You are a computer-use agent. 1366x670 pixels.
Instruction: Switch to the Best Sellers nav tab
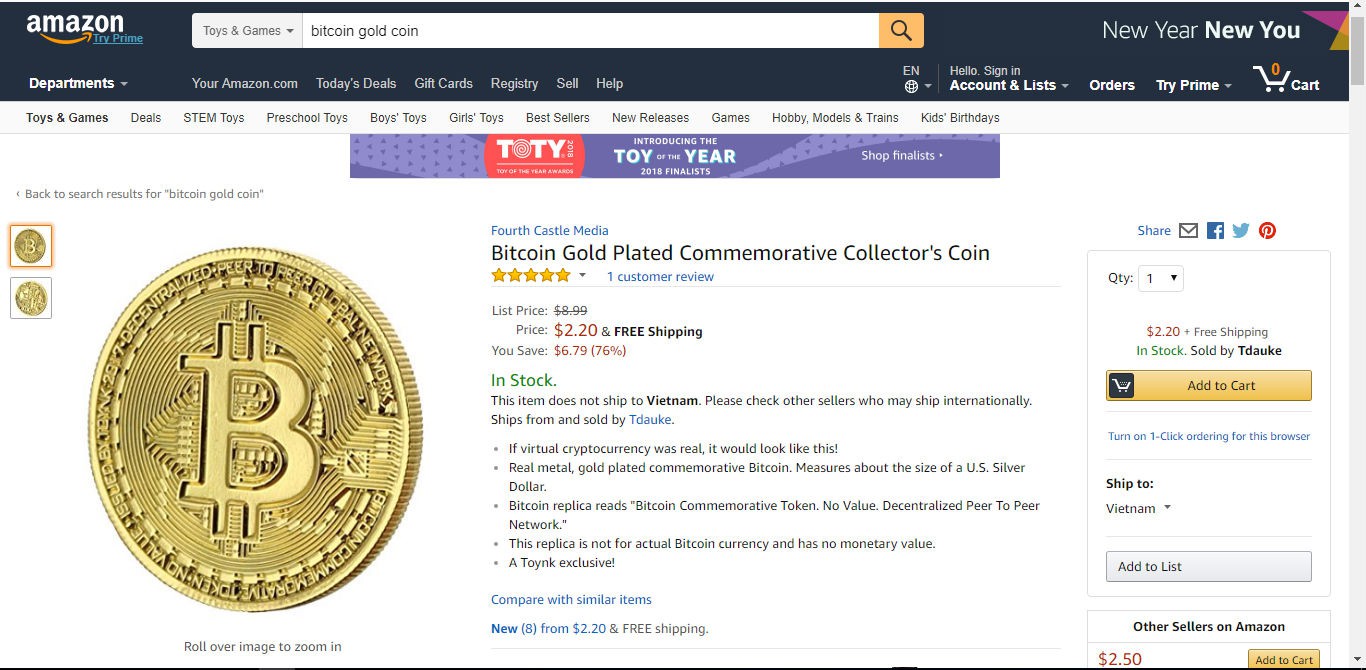pyautogui.click(x=558, y=117)
